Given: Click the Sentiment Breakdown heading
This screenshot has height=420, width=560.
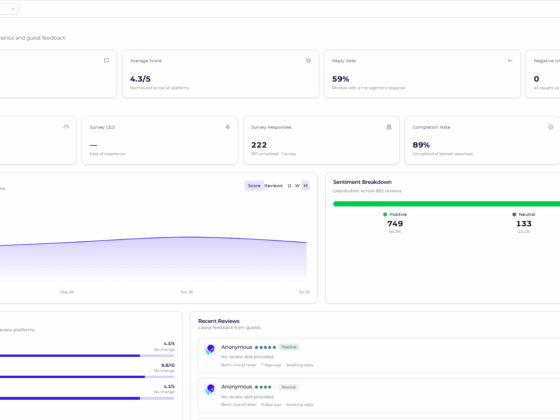Looking at the screenshot, I should [x=362, y=182].
